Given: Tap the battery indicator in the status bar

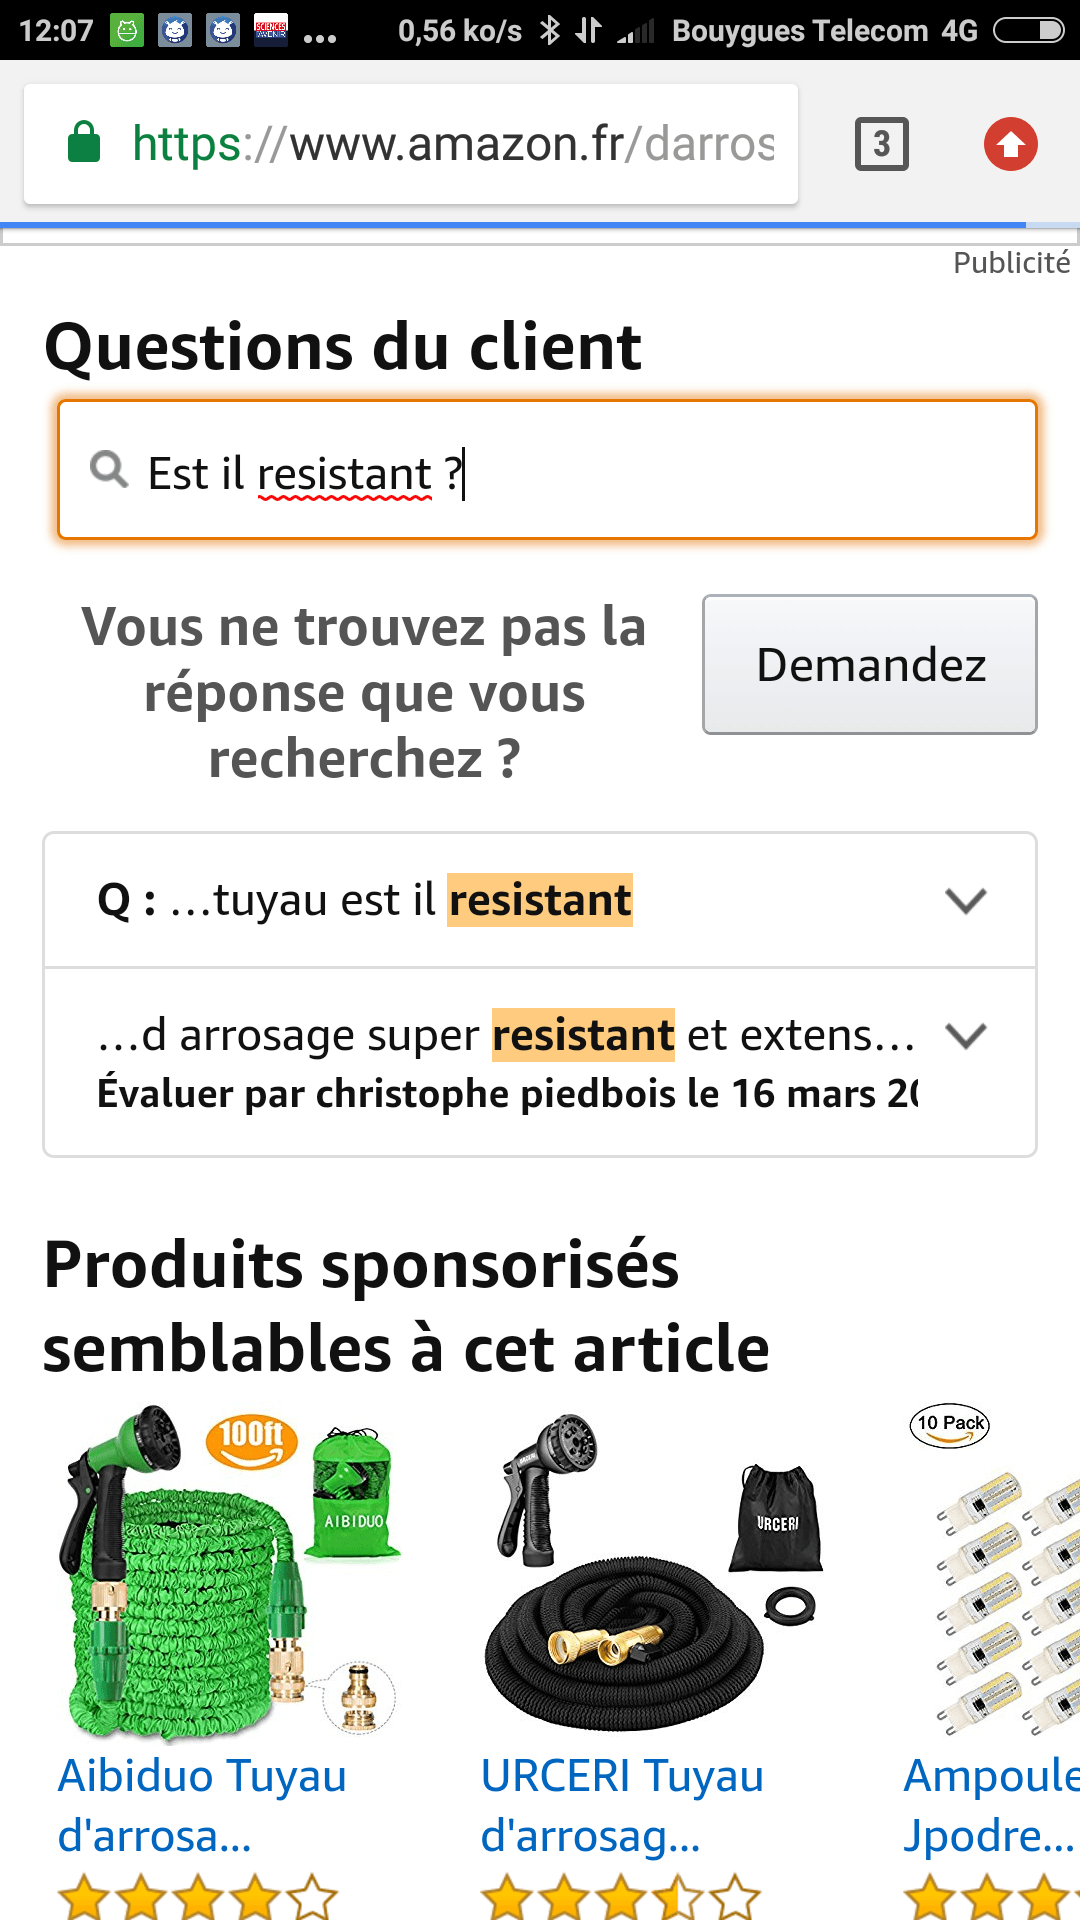Looking at the screenshot, I should click(x=1032, y=30).
